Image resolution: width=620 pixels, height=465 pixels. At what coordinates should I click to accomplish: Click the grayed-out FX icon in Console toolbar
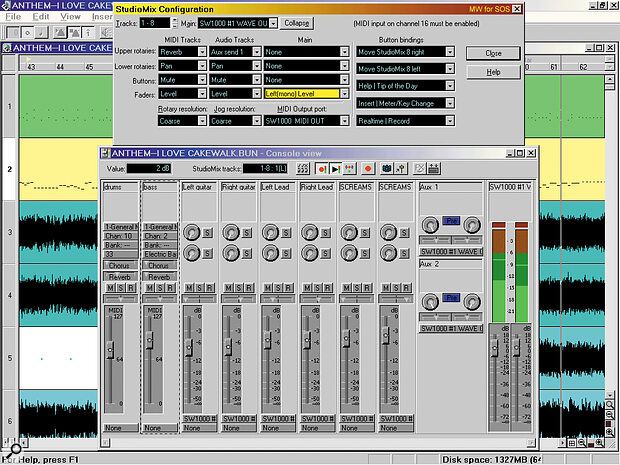420,169
